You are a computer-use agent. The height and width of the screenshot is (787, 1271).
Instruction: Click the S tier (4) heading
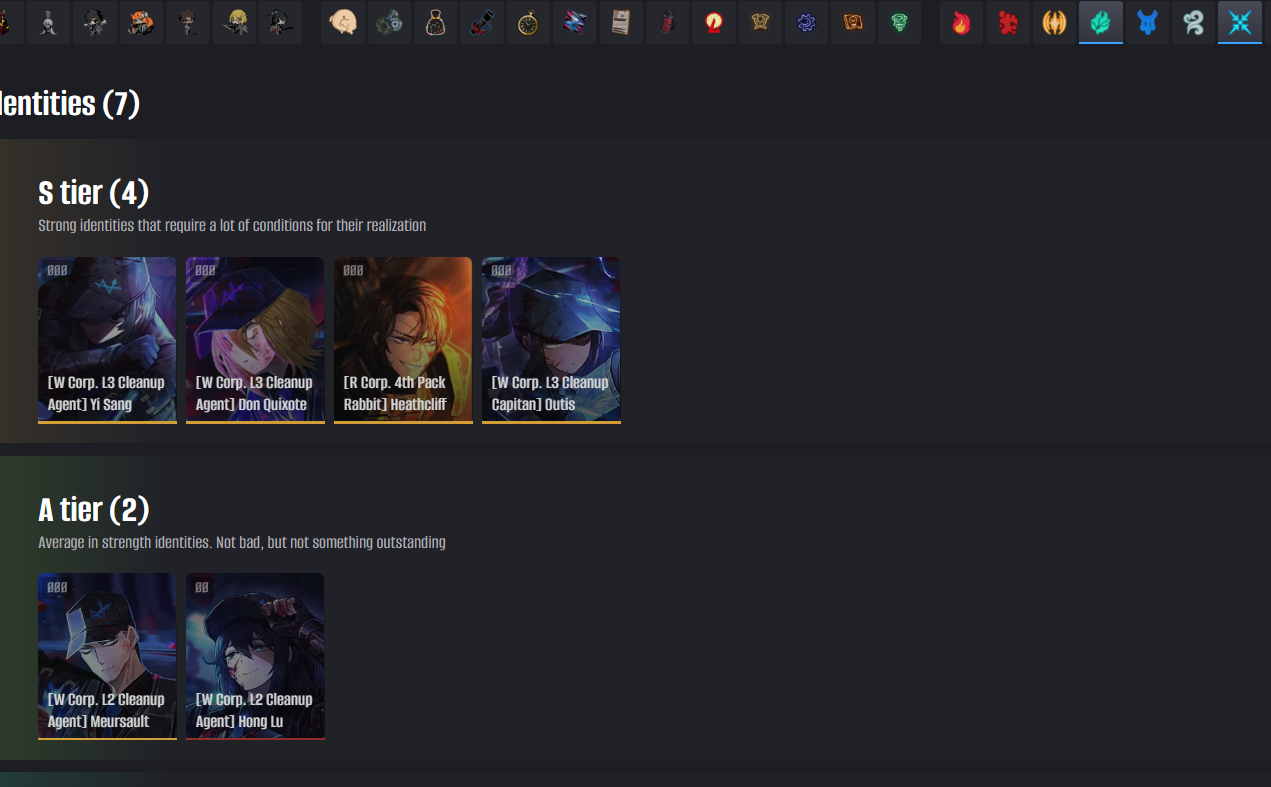click(94, 193)
